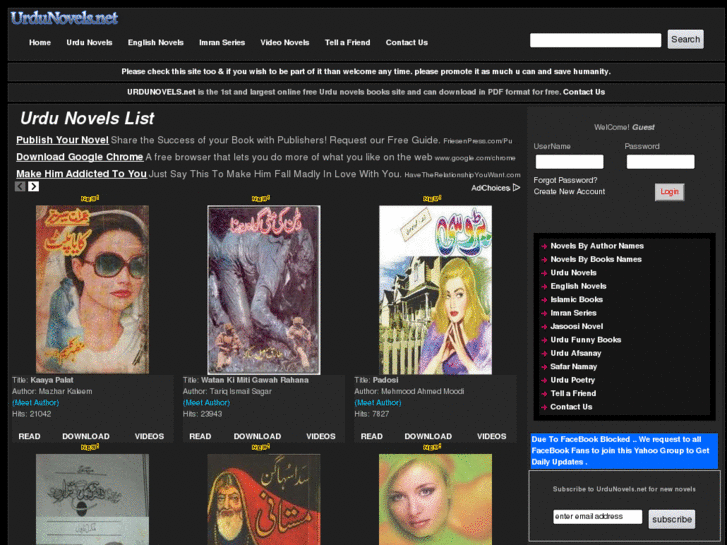Click VIDEOS for Kaaya Palat

pyautogui.click(x=149, y=436)
